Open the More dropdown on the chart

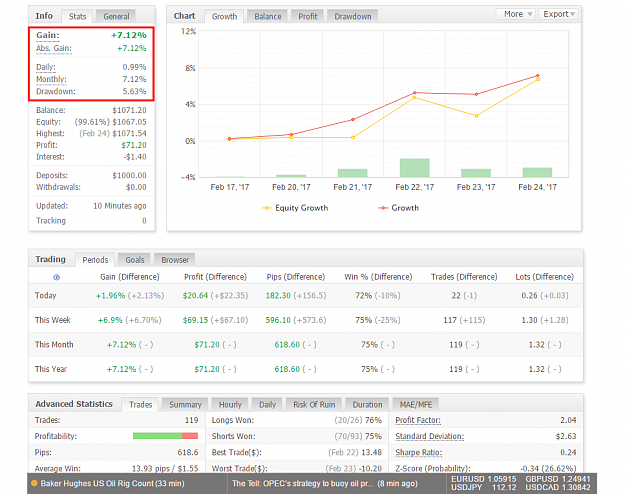click(x=517, y=14)
